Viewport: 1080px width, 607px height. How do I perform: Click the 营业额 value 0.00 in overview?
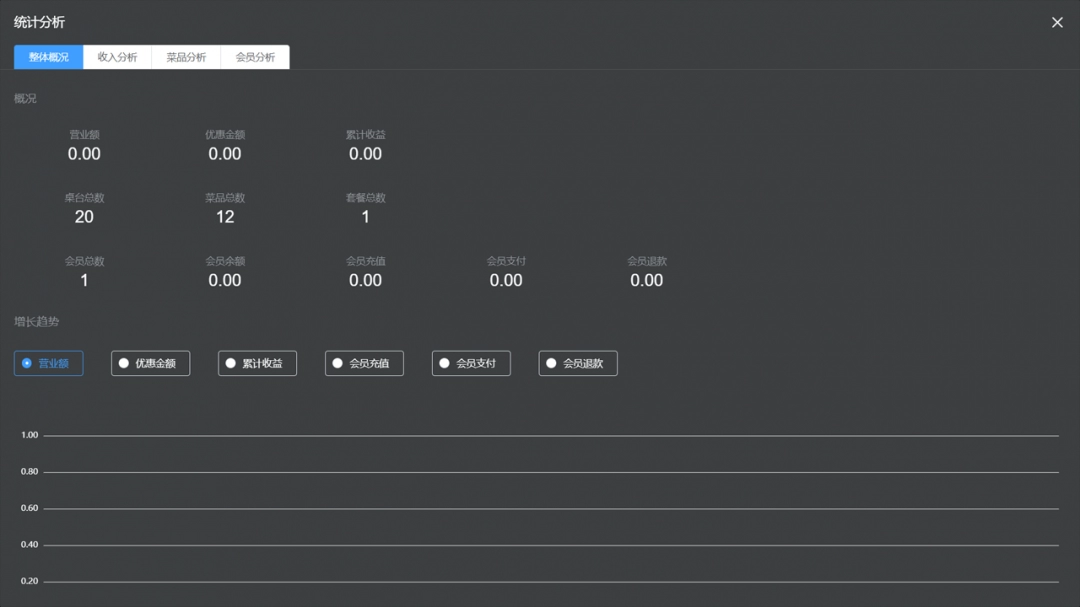pos(84,154)
